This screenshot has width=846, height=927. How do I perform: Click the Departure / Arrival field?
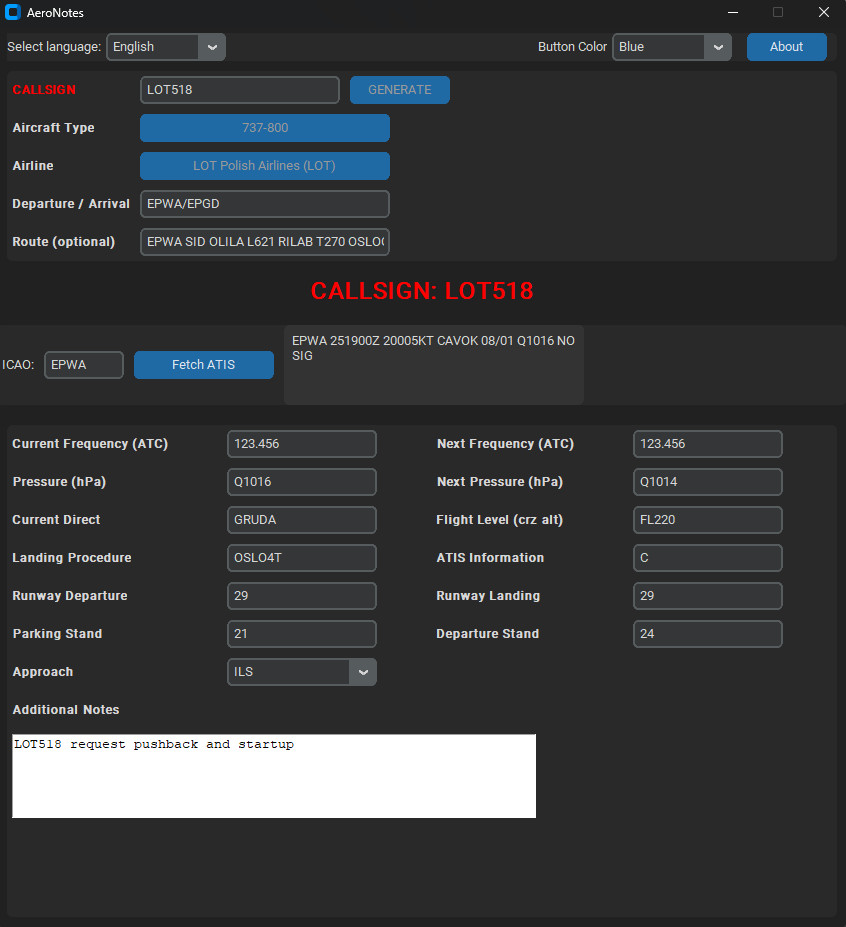[x=264, y=204]
